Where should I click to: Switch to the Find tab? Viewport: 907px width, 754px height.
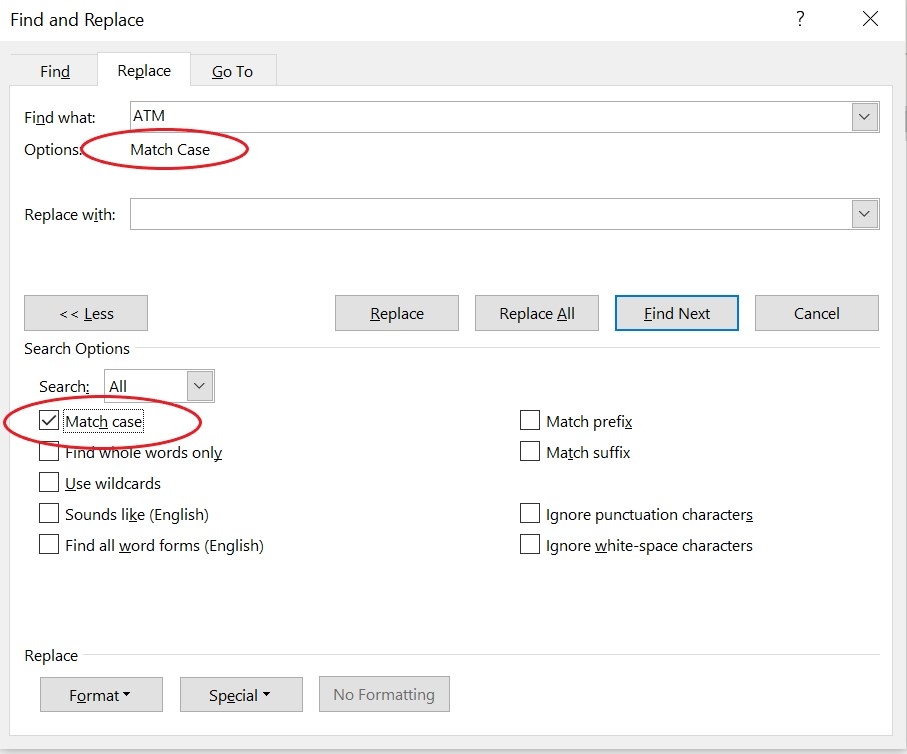55,71
